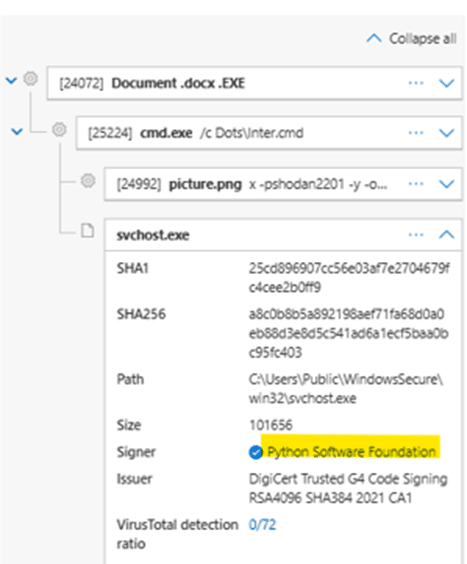
Task: Select the gear icon beside cmd.exe
Action: coord(59,129)
